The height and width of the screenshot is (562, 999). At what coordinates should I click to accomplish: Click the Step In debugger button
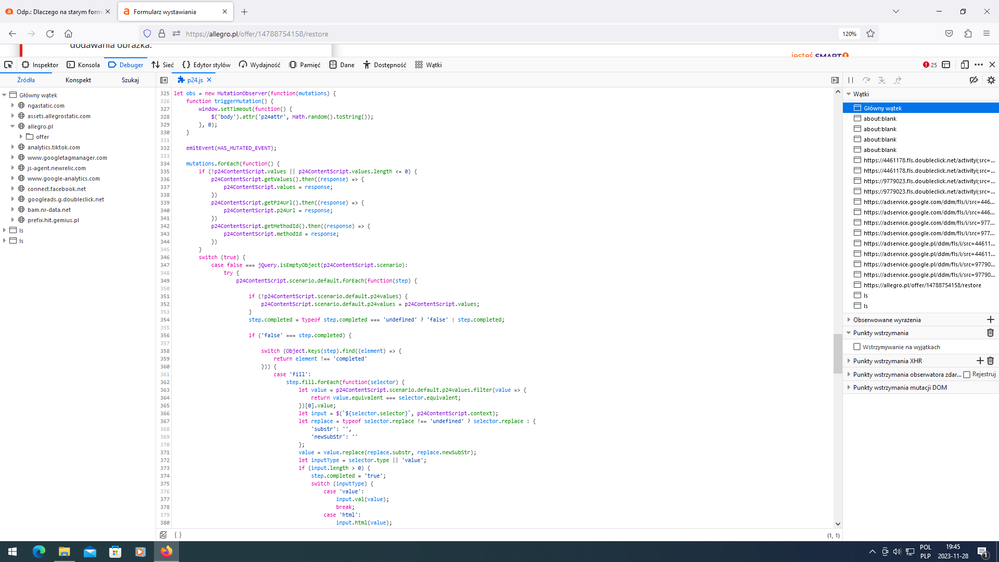pos(882,80)
